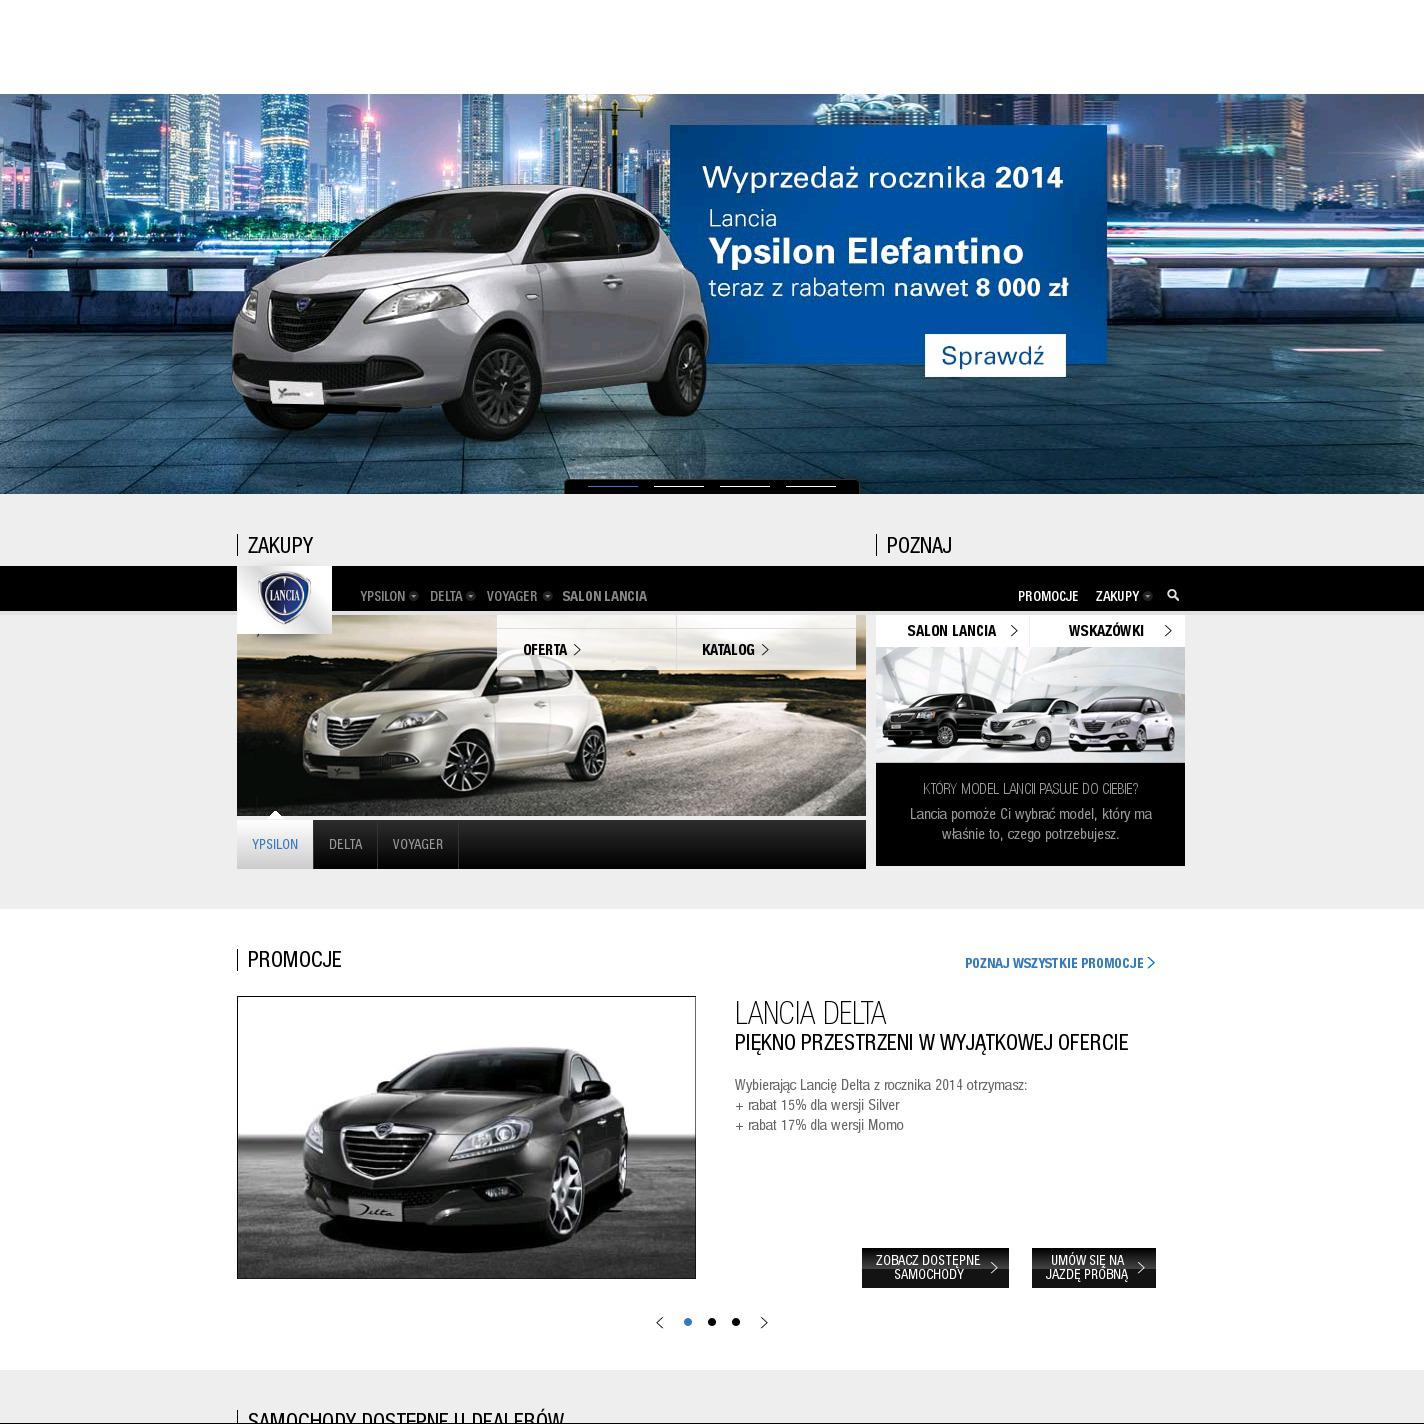Click arrow next to Salon Lancia tile
Screen dimensions: 1424x1424
click(x=1014, y=631)
